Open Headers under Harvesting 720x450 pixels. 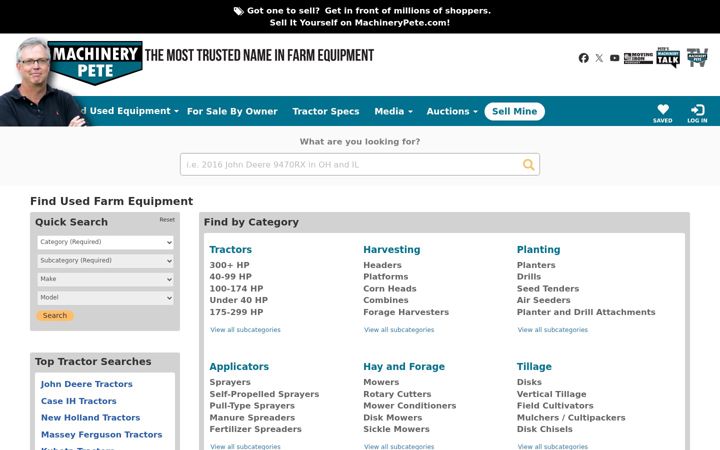point(382,265)
